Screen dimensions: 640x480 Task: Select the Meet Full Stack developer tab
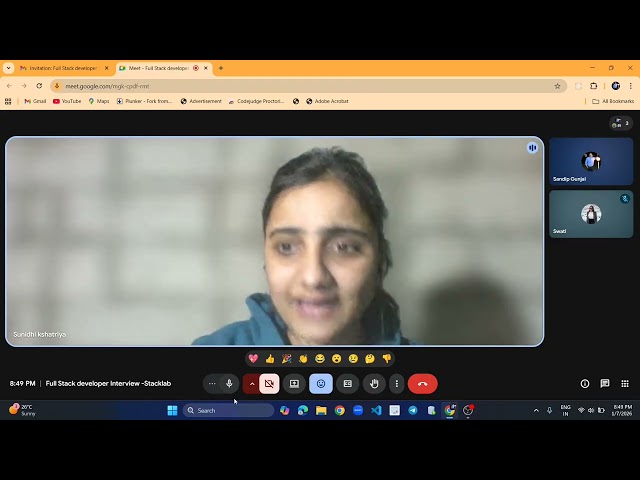pyautogui.click(x=159, y=68)
